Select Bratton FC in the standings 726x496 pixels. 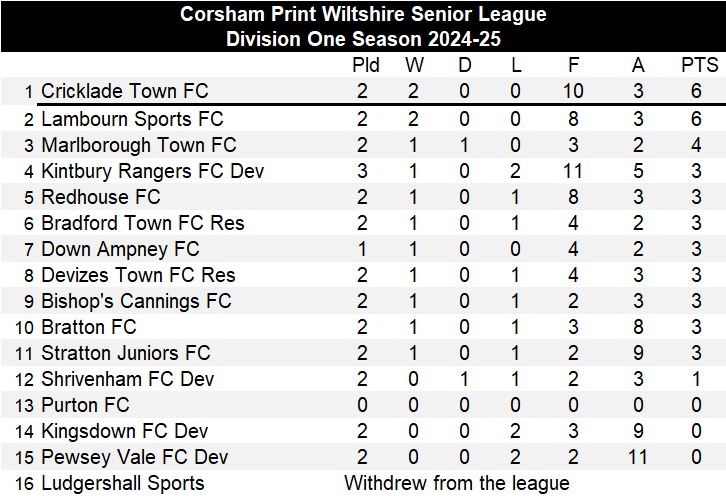[x=89, y=328]
